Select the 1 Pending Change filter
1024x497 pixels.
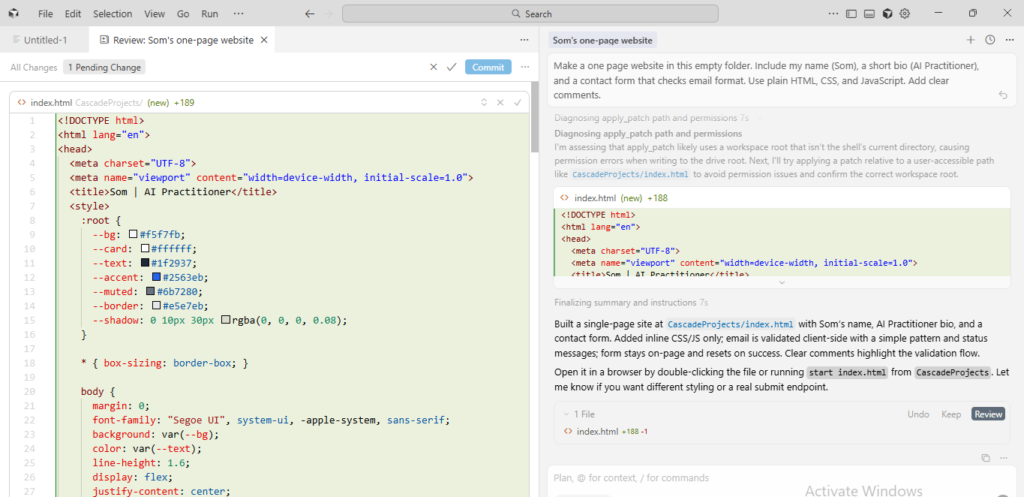[104, 67]
